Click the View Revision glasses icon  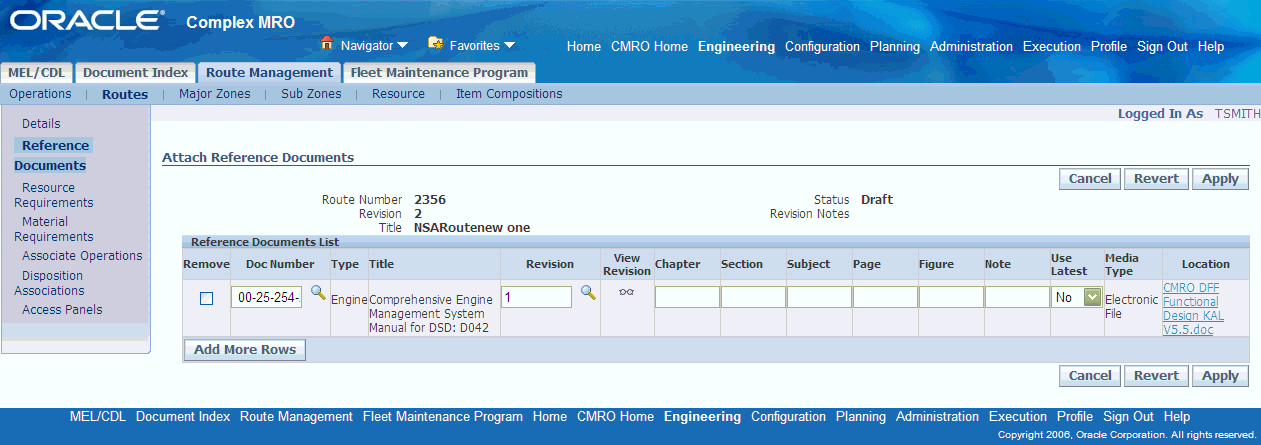pos(627,292)
